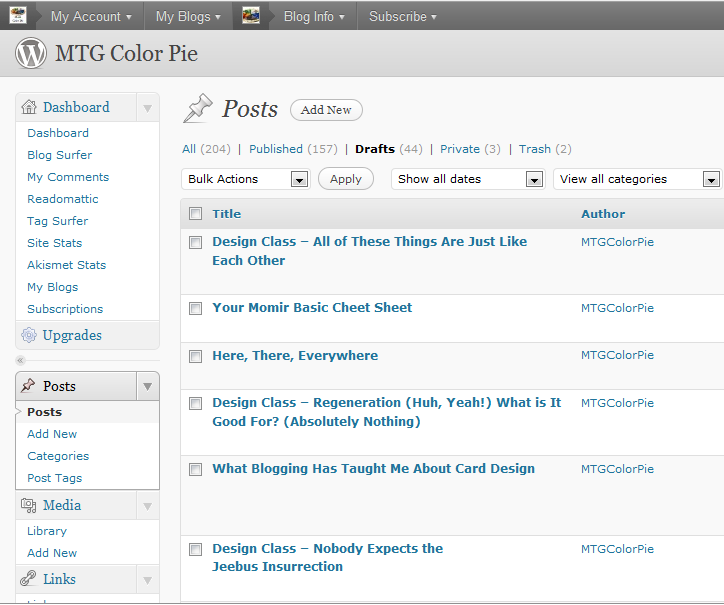Collapse the sidebar menu with the small arrow

(20, 360)
